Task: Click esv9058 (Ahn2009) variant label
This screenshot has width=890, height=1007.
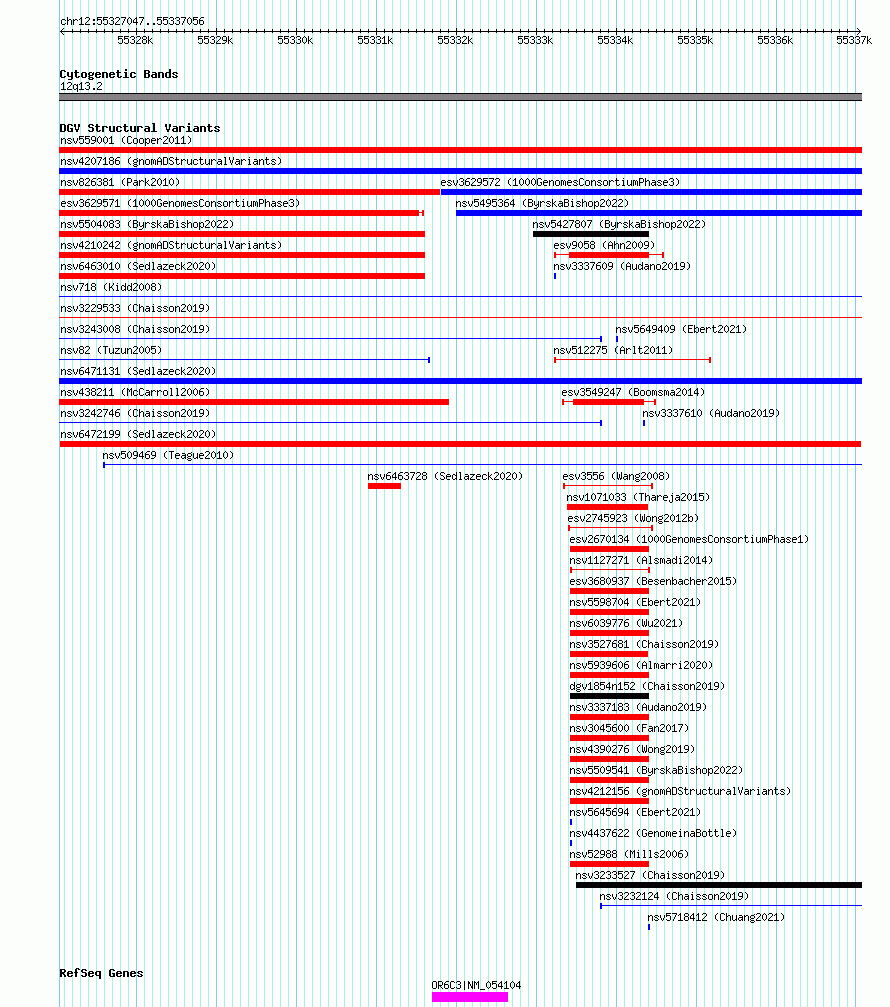Action: [x=604, y=245]
